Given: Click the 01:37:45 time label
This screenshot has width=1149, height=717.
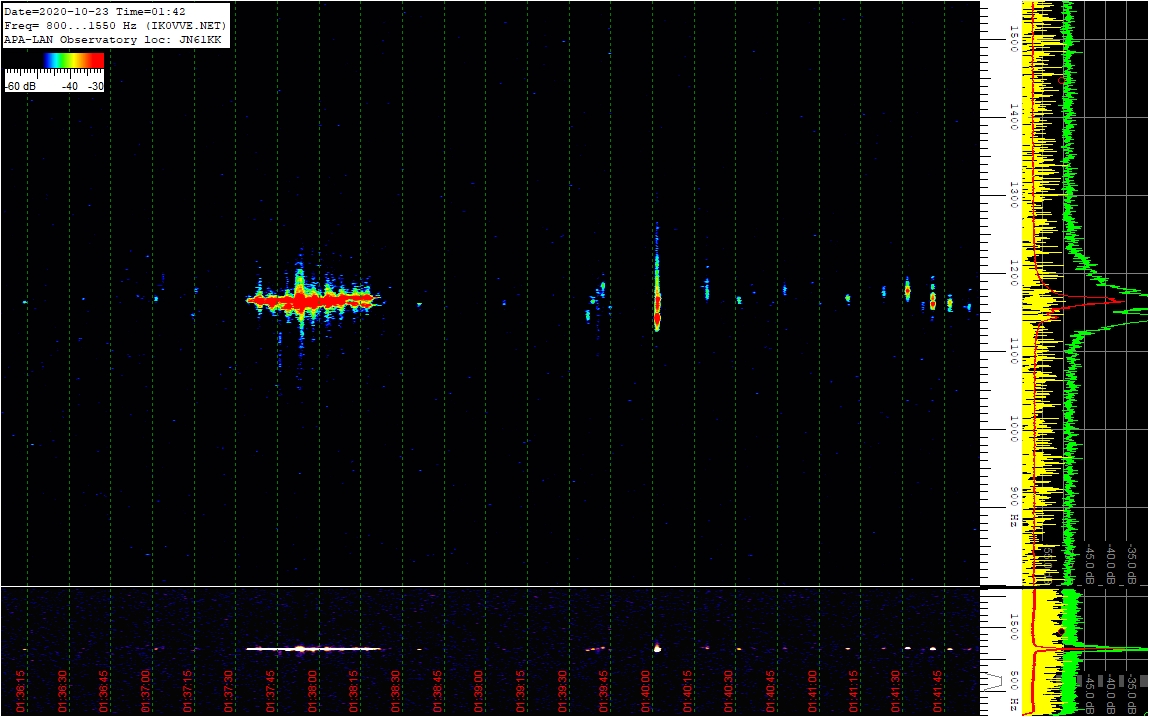Looking at the screenshot, I should 270,691.
